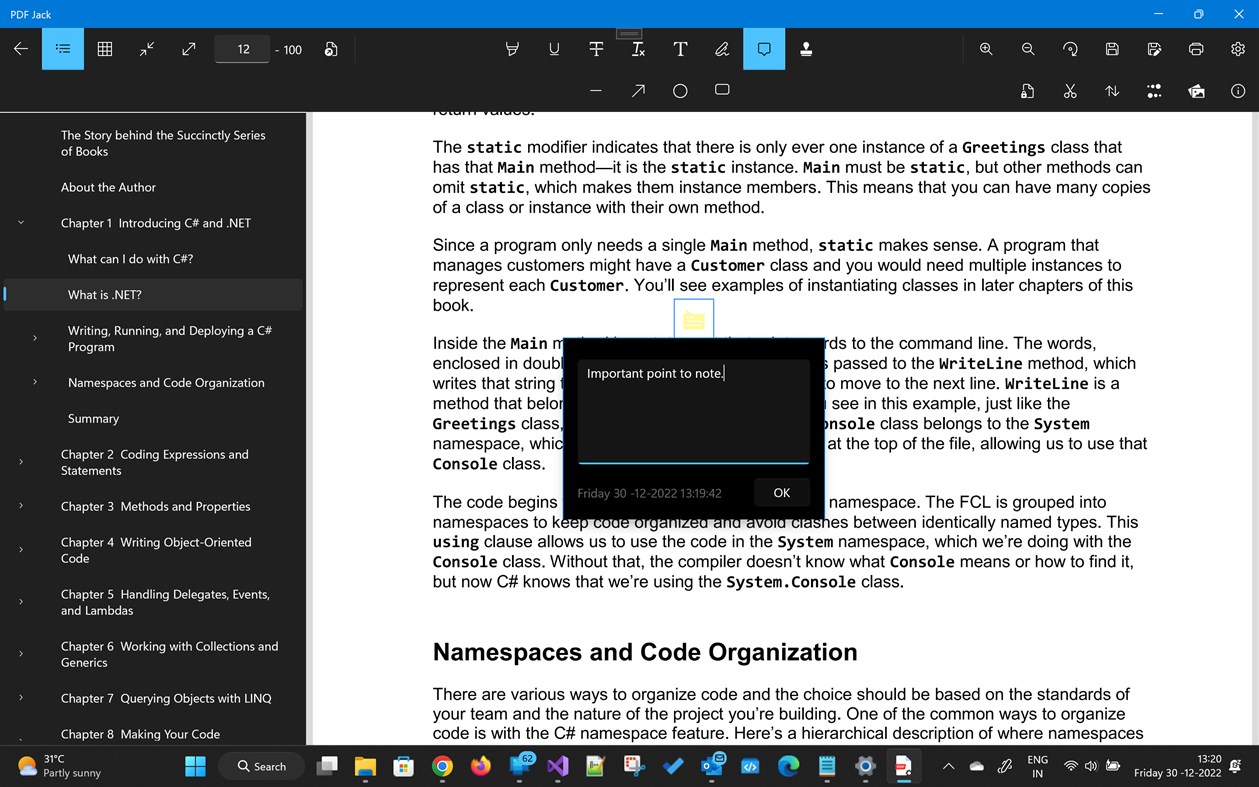Viewport: 1259px width, 787px height.
Task: Select the Strikethrough annotation tool
Action: point(596,48)
